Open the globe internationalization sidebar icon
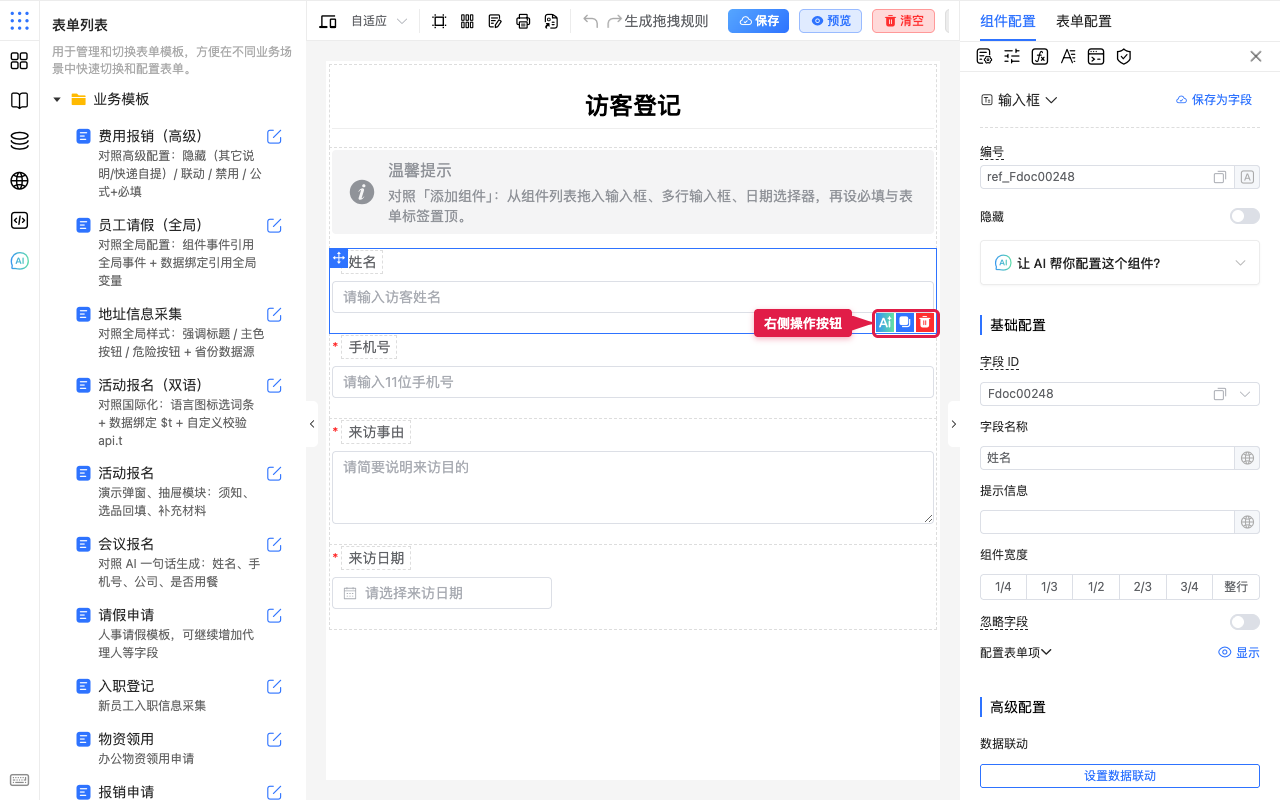Viewport: 1280px width, 800px height. [x=19, y=181]
